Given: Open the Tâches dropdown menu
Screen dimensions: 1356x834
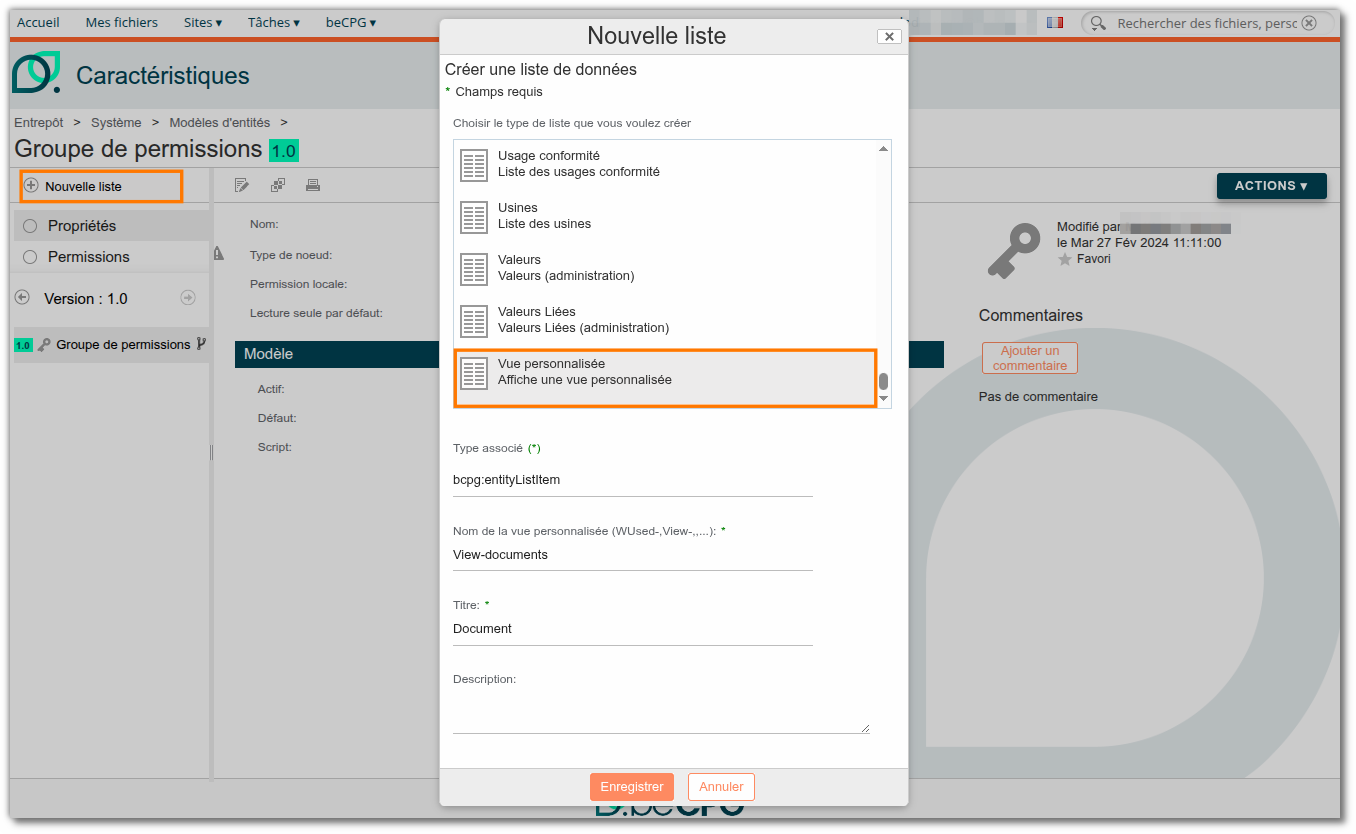Looking at the screenshot, I should (x=274, y=22).
